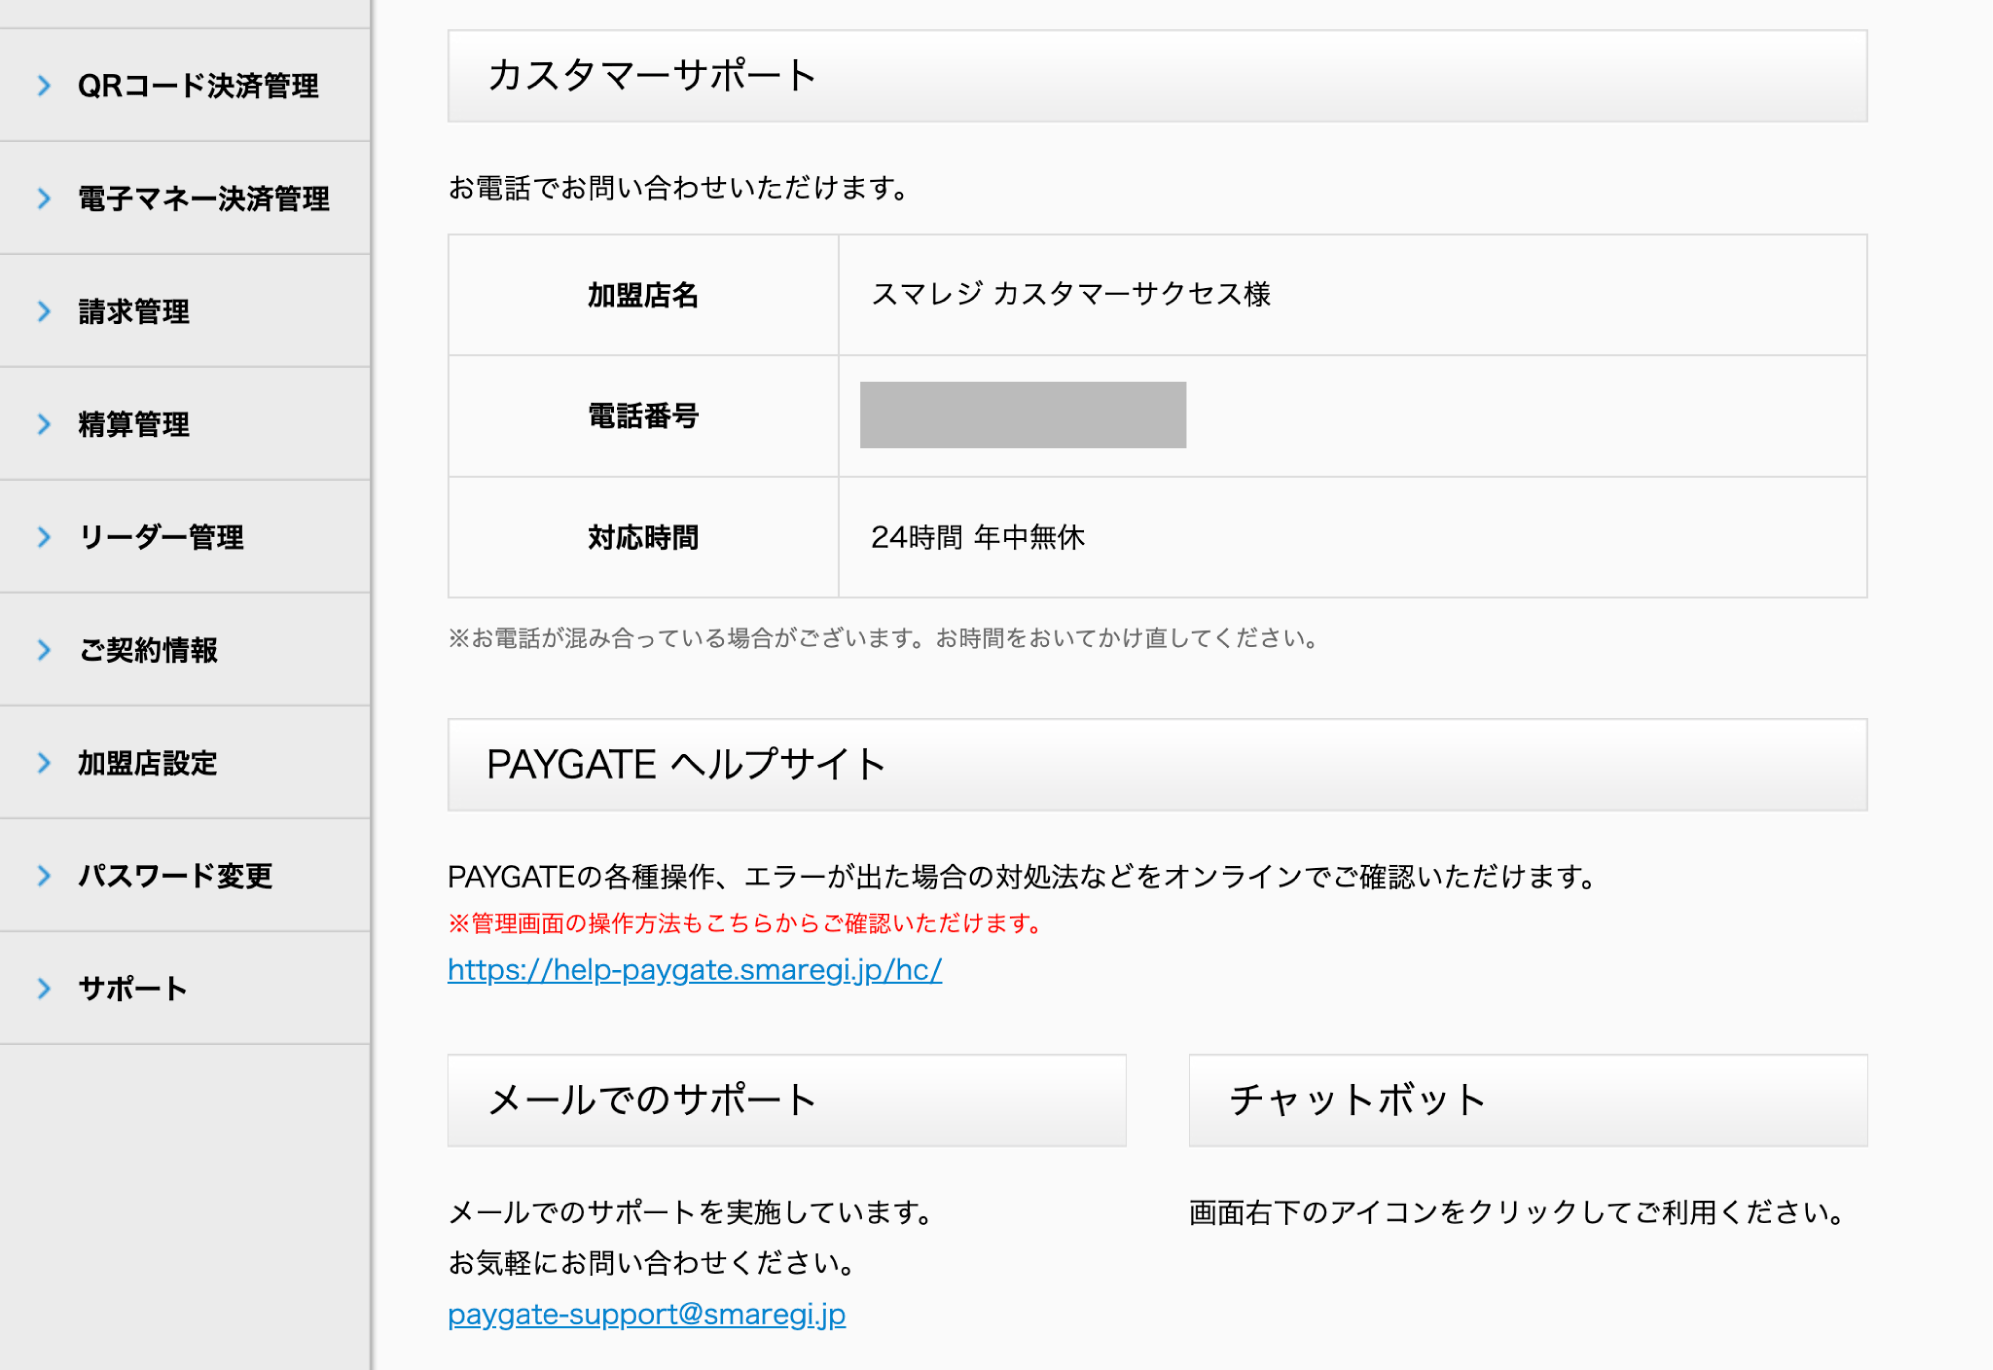The image size is (1993, 1370).
Task: Click paygate-support@smaregi.jp email link
Action: coord(647,1314)
